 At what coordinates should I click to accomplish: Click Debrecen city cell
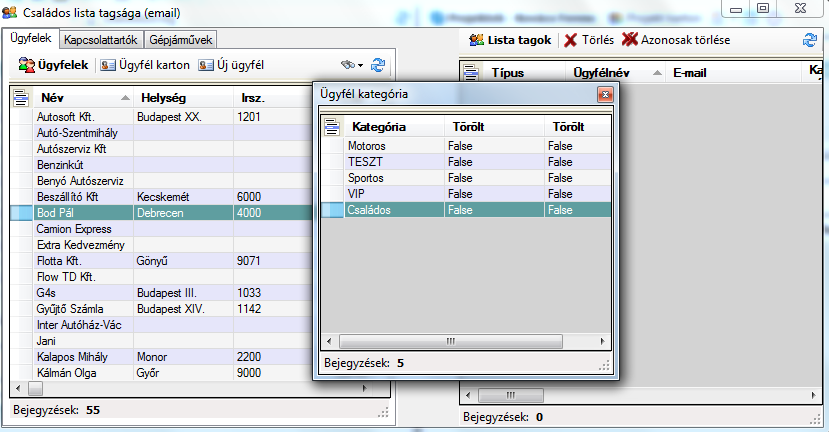183,213
